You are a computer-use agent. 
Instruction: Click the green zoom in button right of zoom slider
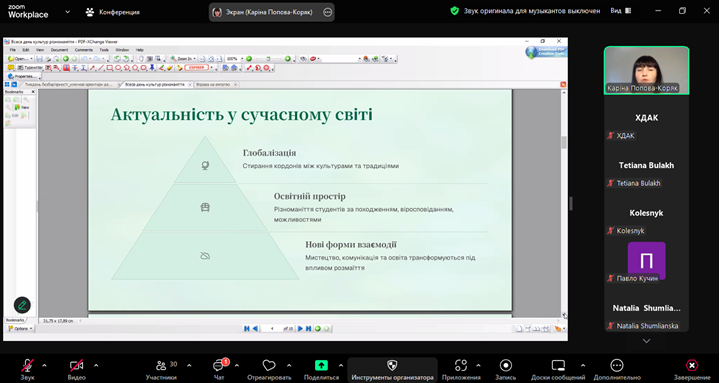288,59
